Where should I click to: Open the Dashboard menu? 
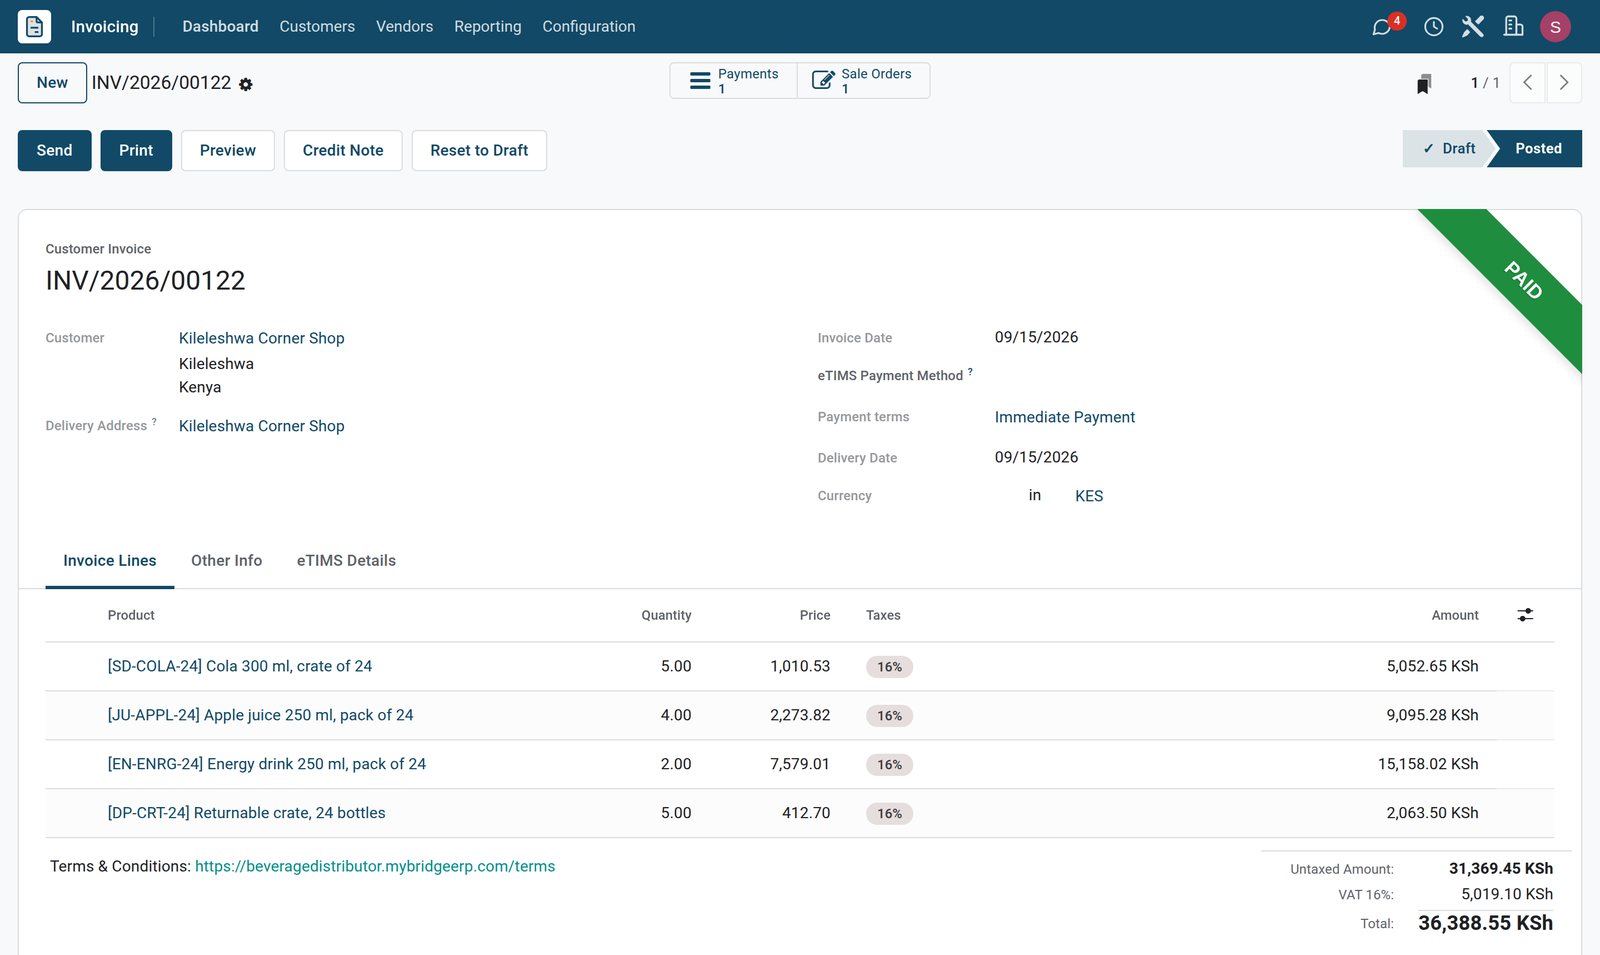(x=220, y=27)
